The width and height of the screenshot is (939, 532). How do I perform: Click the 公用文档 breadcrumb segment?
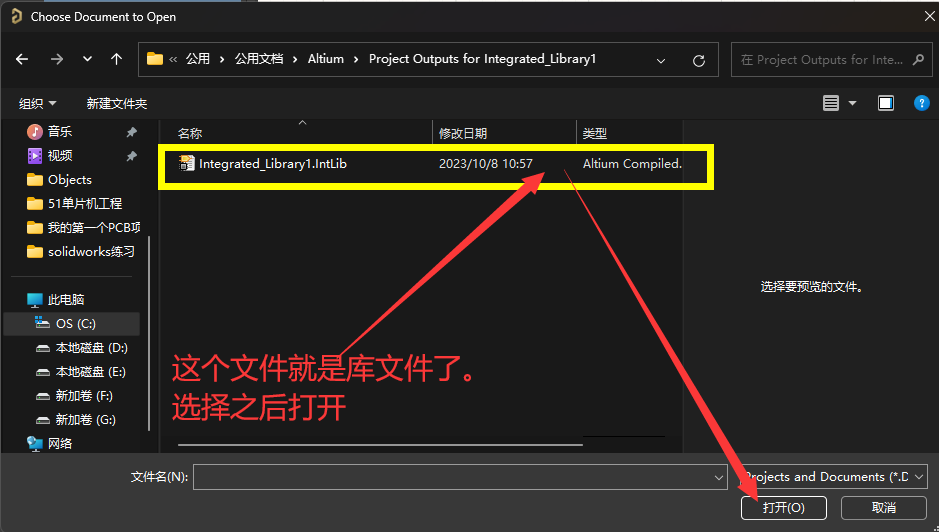[259, 59]
